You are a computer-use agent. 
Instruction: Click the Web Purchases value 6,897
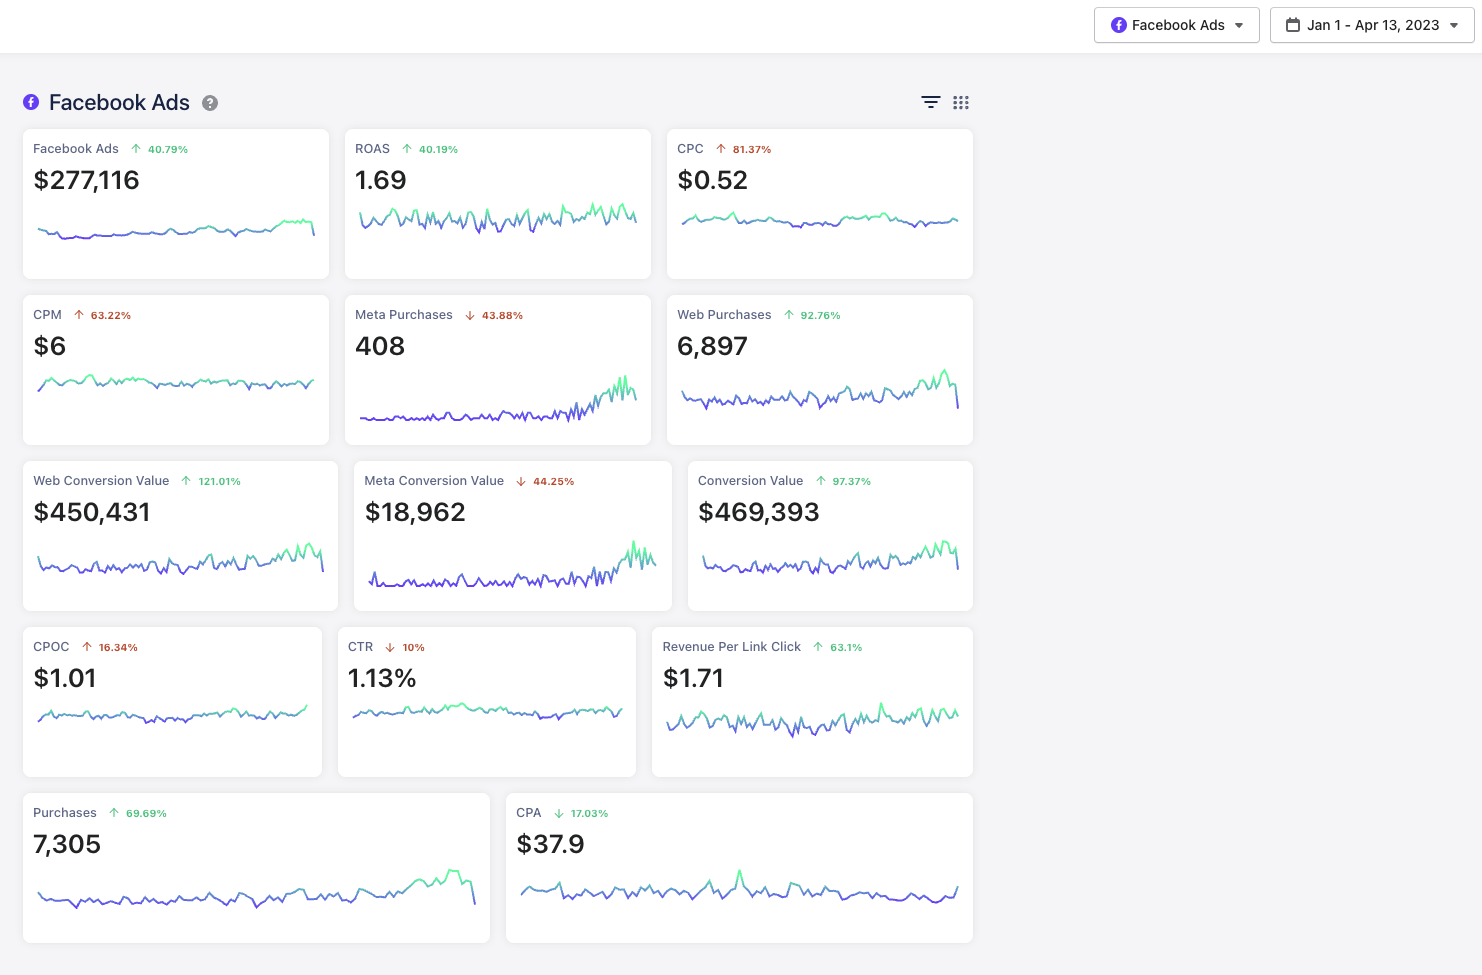pos(712,346)
